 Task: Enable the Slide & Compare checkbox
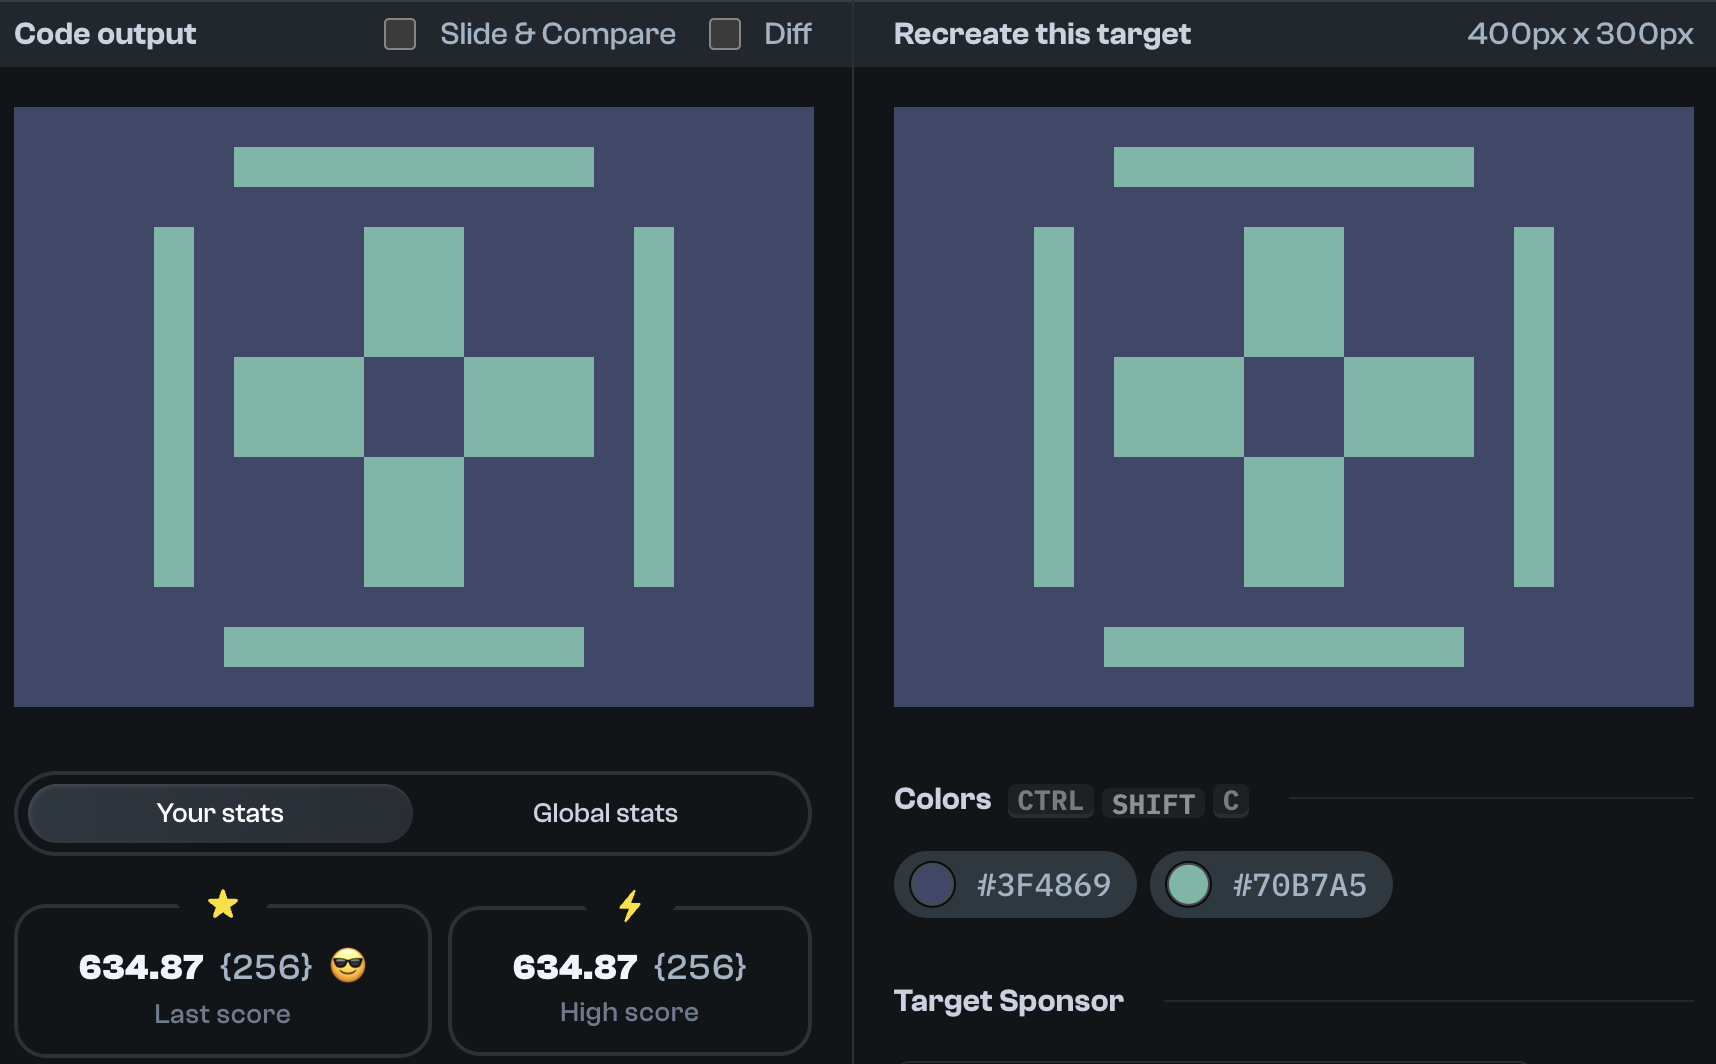(x=399, y=33)
